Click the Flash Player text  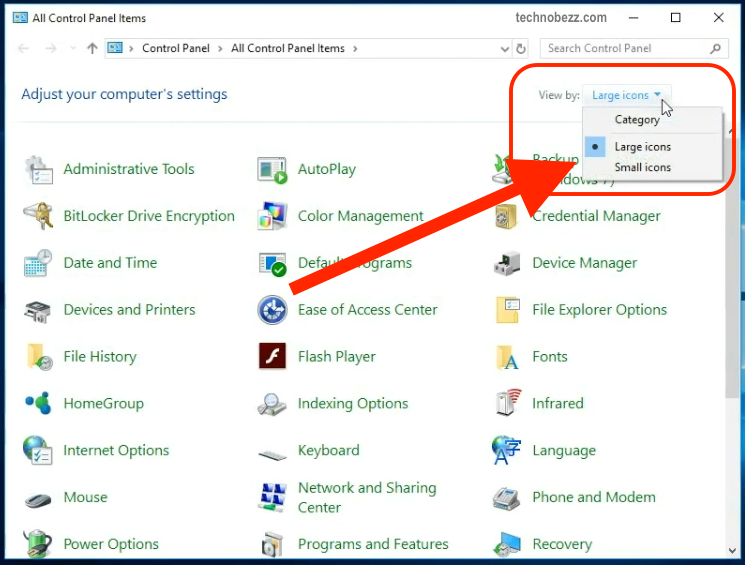tap(337, 357)
